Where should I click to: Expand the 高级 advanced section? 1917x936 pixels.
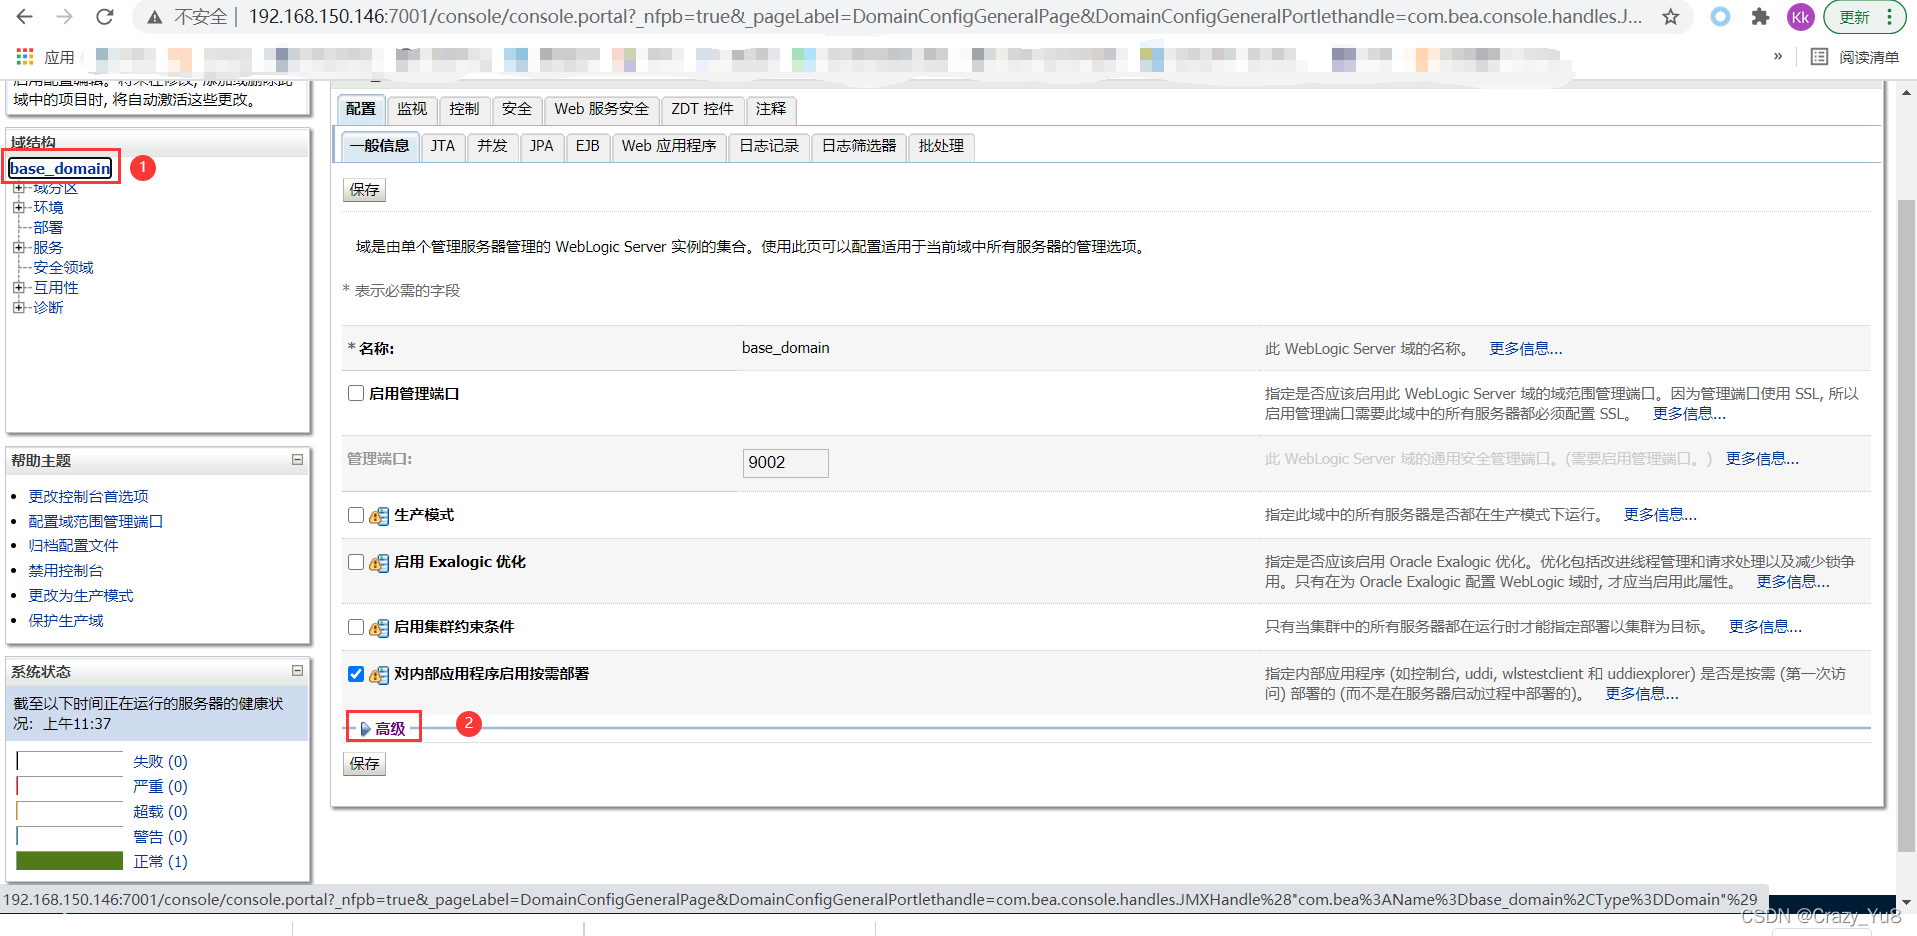(383, 728)
